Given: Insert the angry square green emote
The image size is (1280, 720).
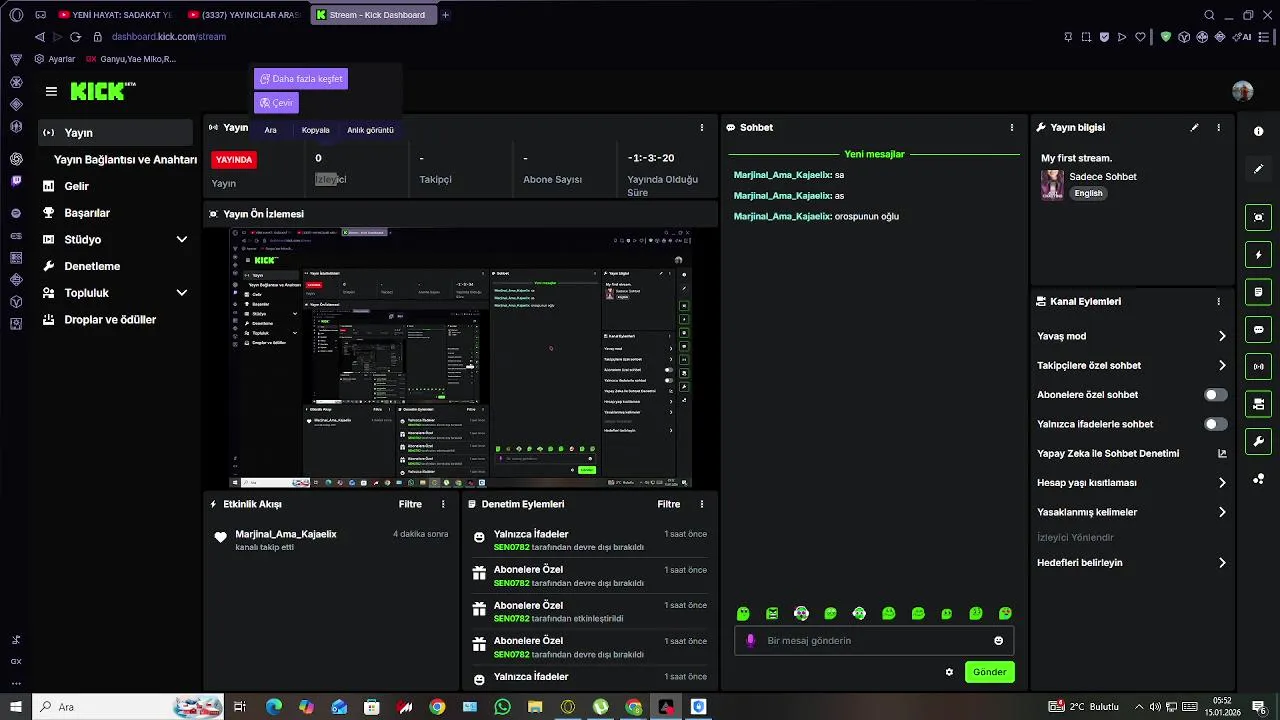Looking at the screenshot, I should (x=772, y=613).
